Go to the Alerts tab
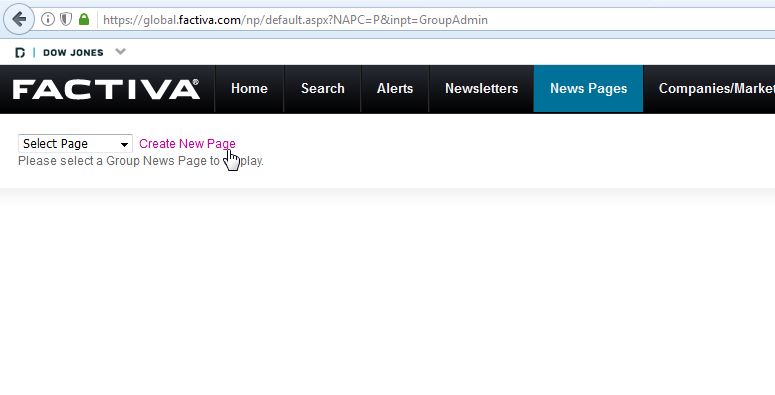Image resolution: width=775 pixels, height=395 pixels. click(395, 88)
